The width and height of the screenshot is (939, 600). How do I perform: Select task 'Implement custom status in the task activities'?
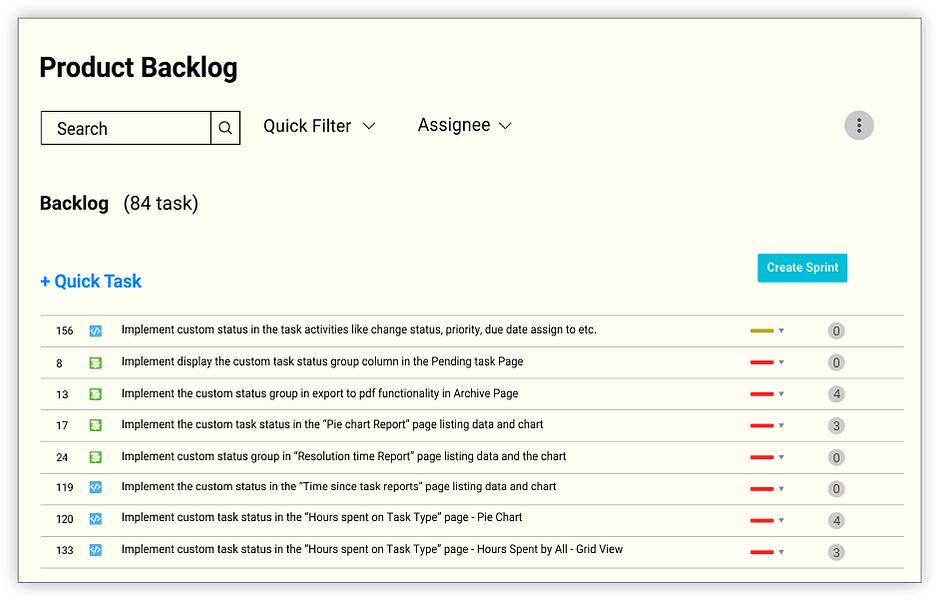359,330
